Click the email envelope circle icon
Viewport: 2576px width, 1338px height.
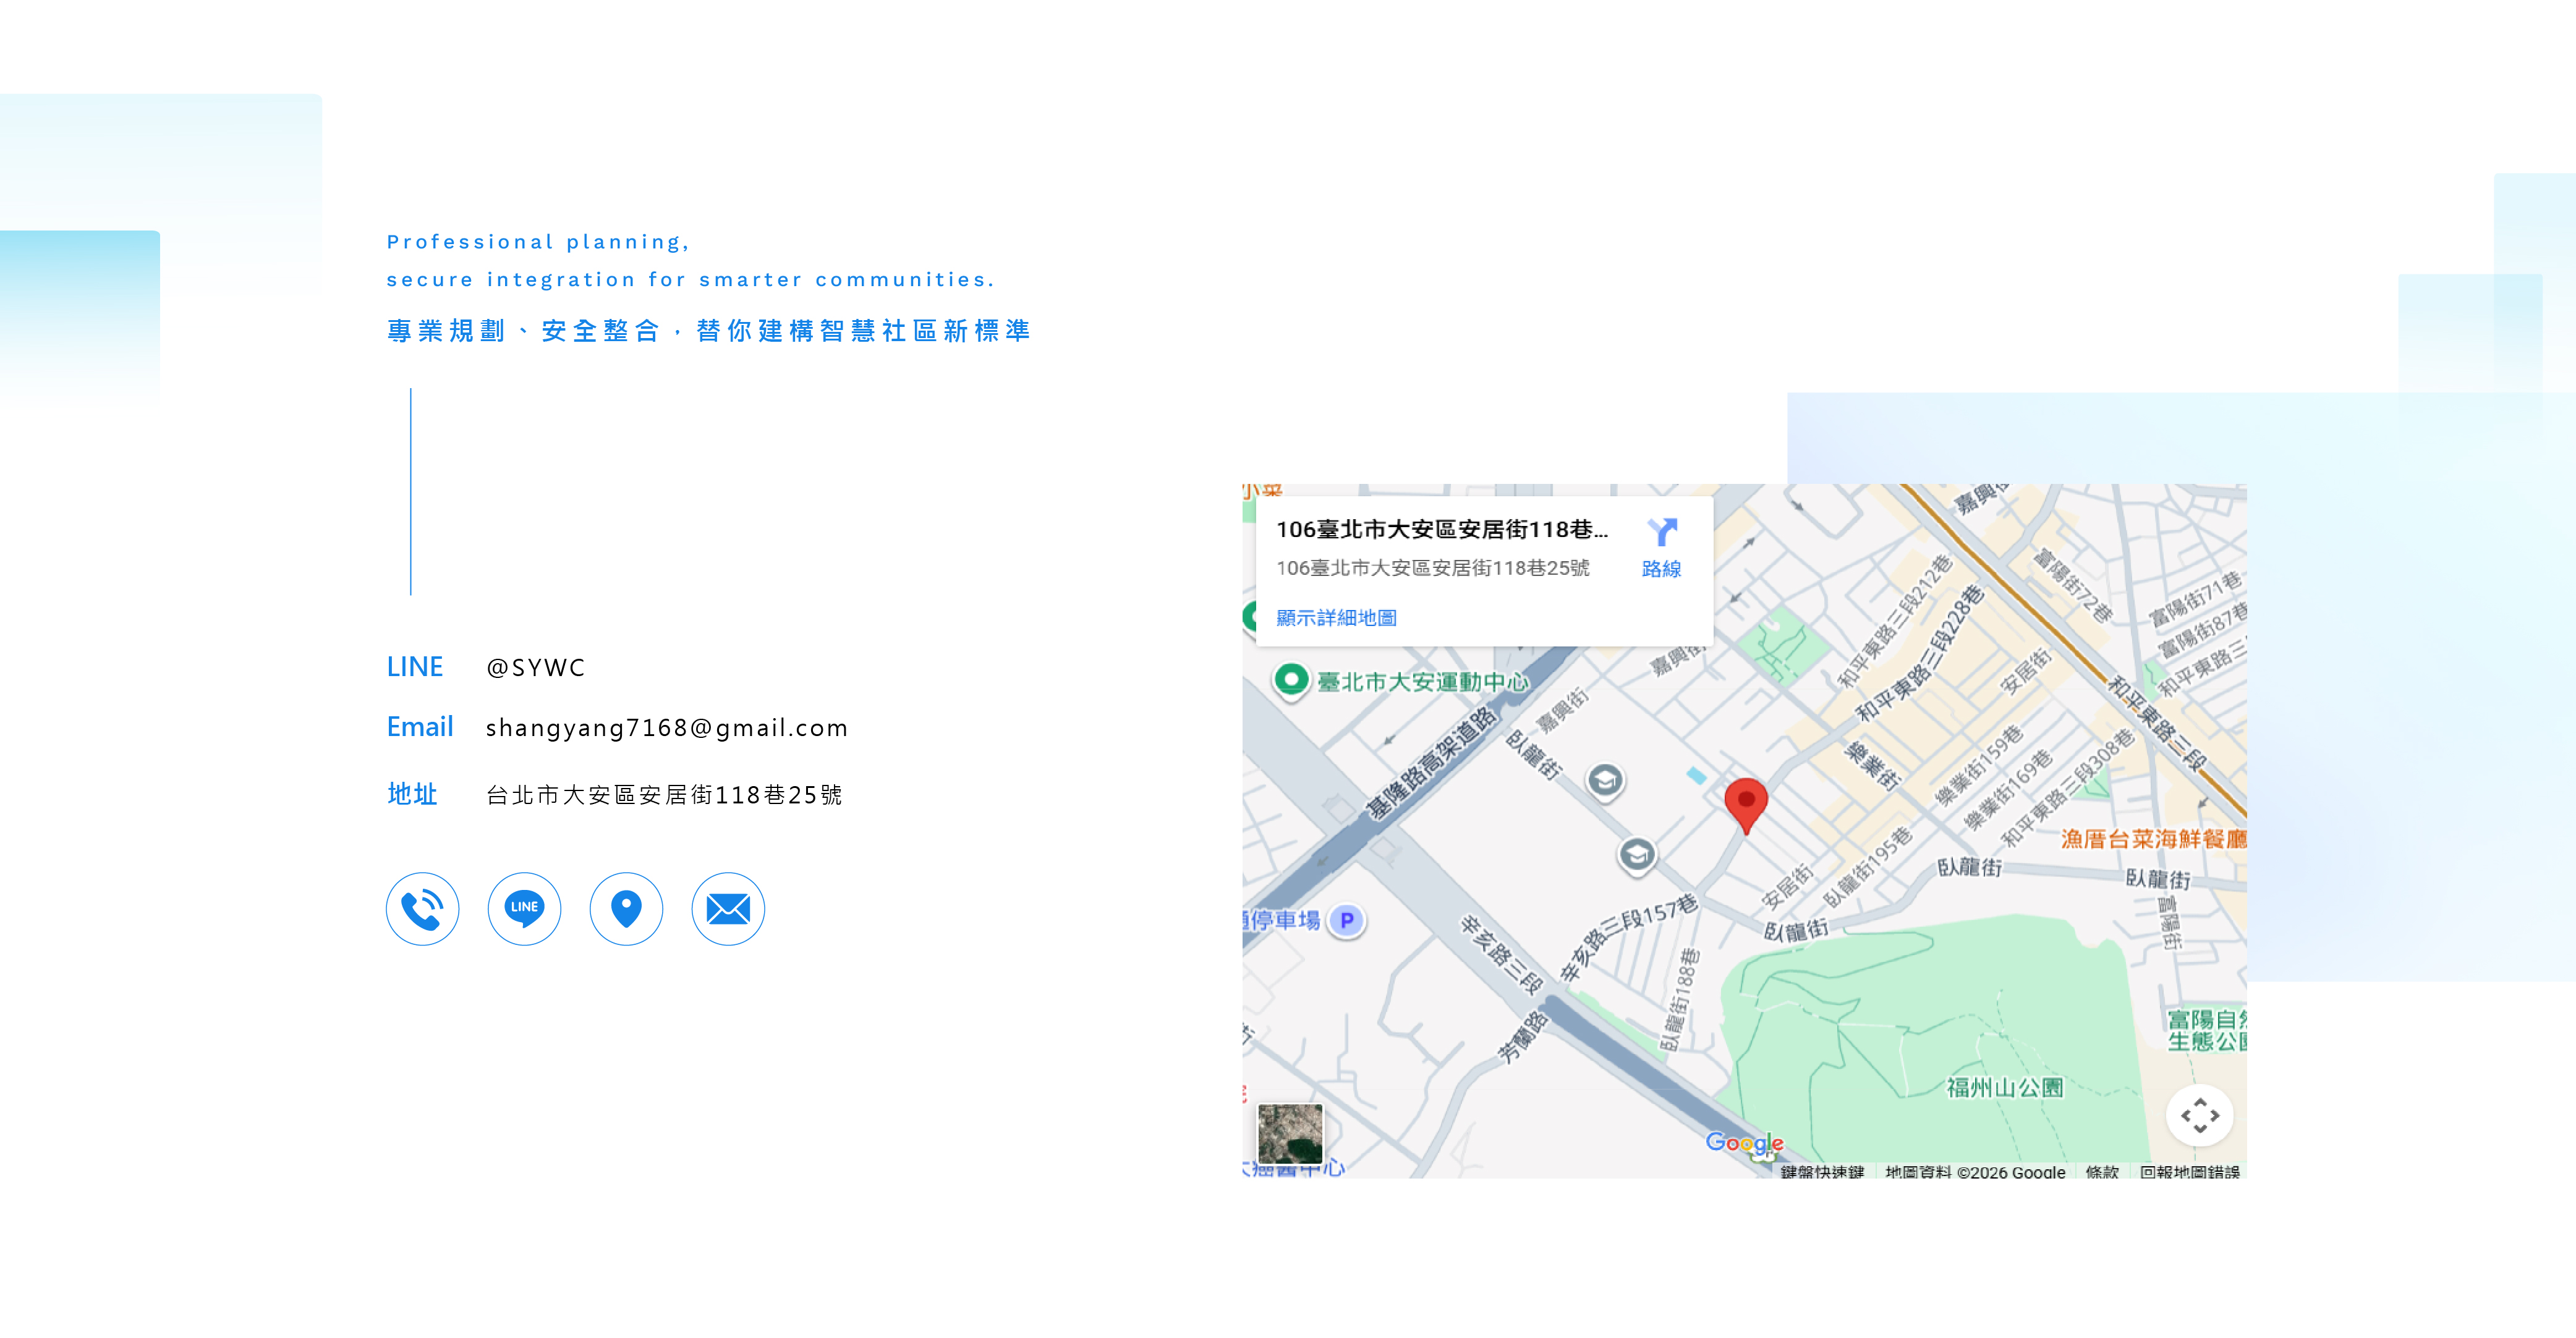pos(728,908)
